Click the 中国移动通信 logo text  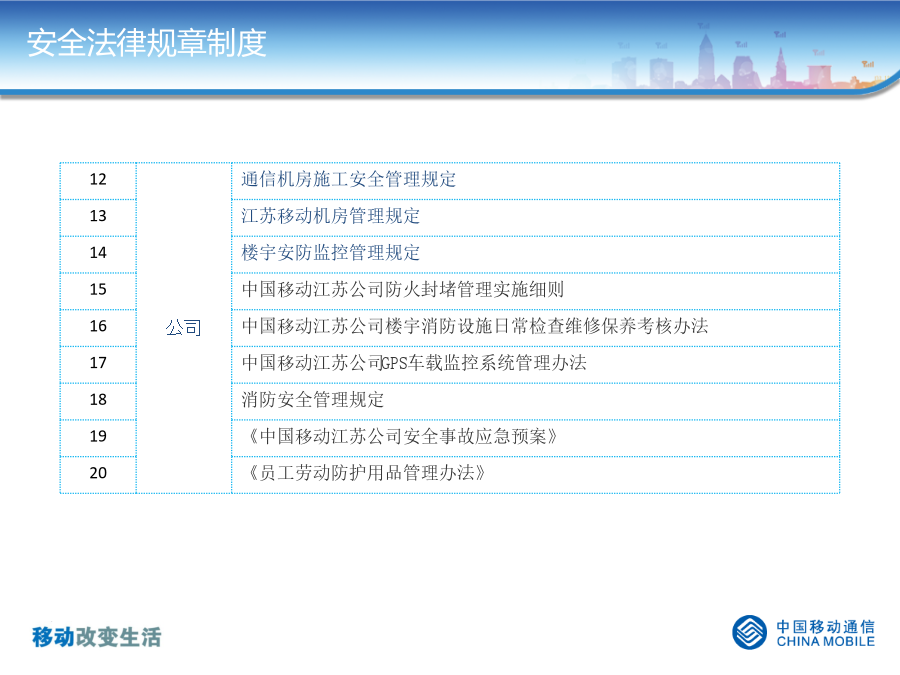pyautogui.click(x=825, y=626)
